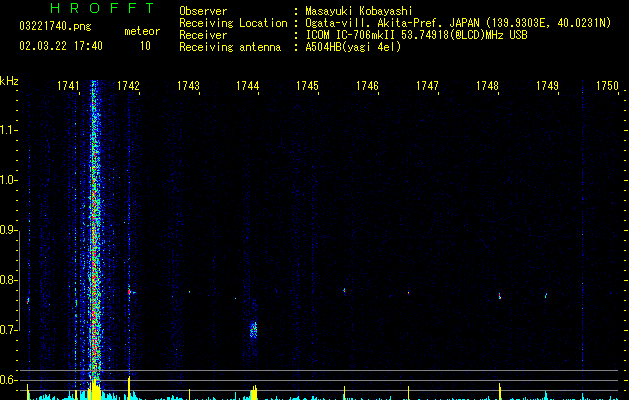Click the 1743 time marker
Image resolution: width=629 pixels, height=400 pixels.
click(188, 86)
